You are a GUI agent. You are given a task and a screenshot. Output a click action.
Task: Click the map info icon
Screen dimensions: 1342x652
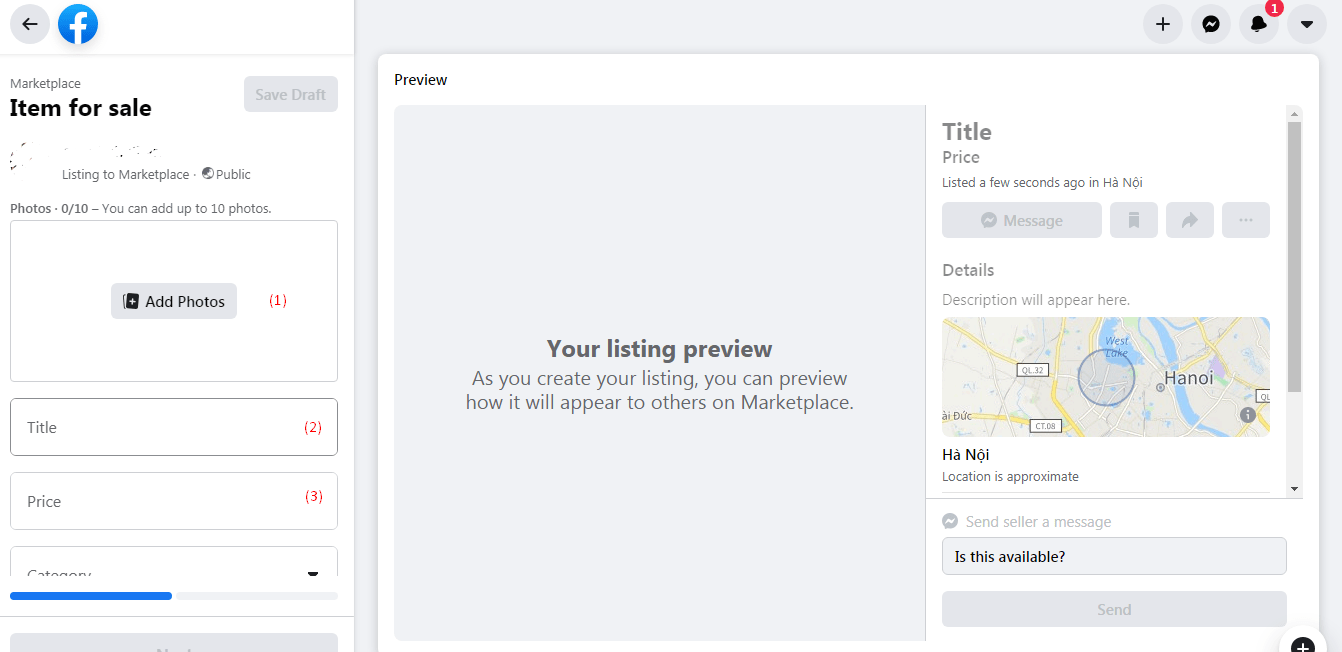[x=1248, y=414]
